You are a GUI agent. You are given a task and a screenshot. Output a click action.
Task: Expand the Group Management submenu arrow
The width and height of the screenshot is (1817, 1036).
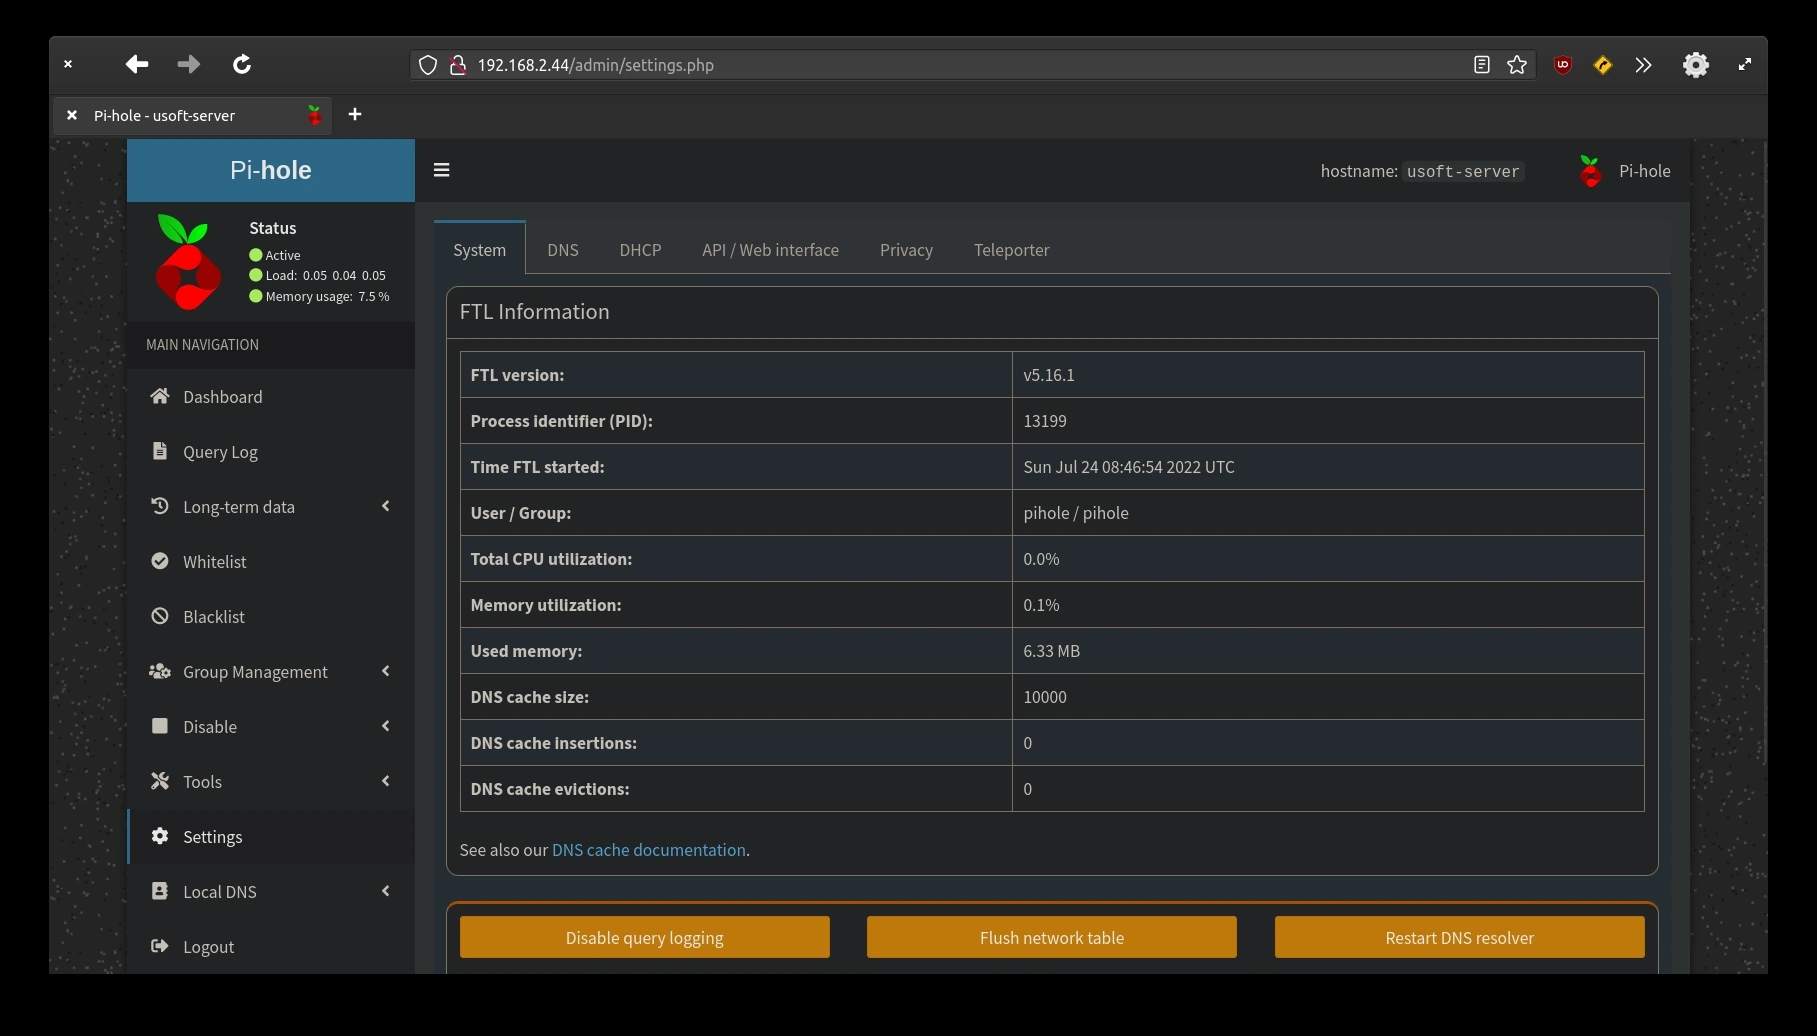point(386,671)
